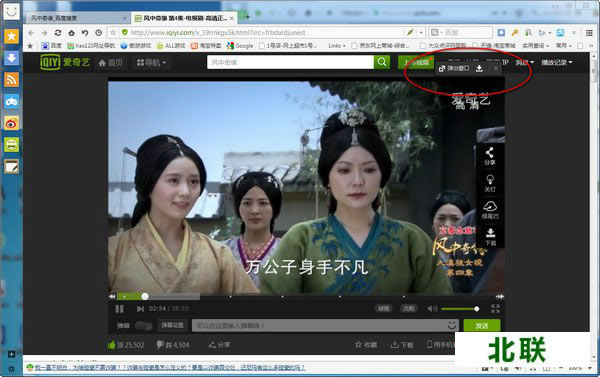This screenshot has width=600, height=377.
Task: Click the download icon in the video sidebar
Action: (490, 237)
